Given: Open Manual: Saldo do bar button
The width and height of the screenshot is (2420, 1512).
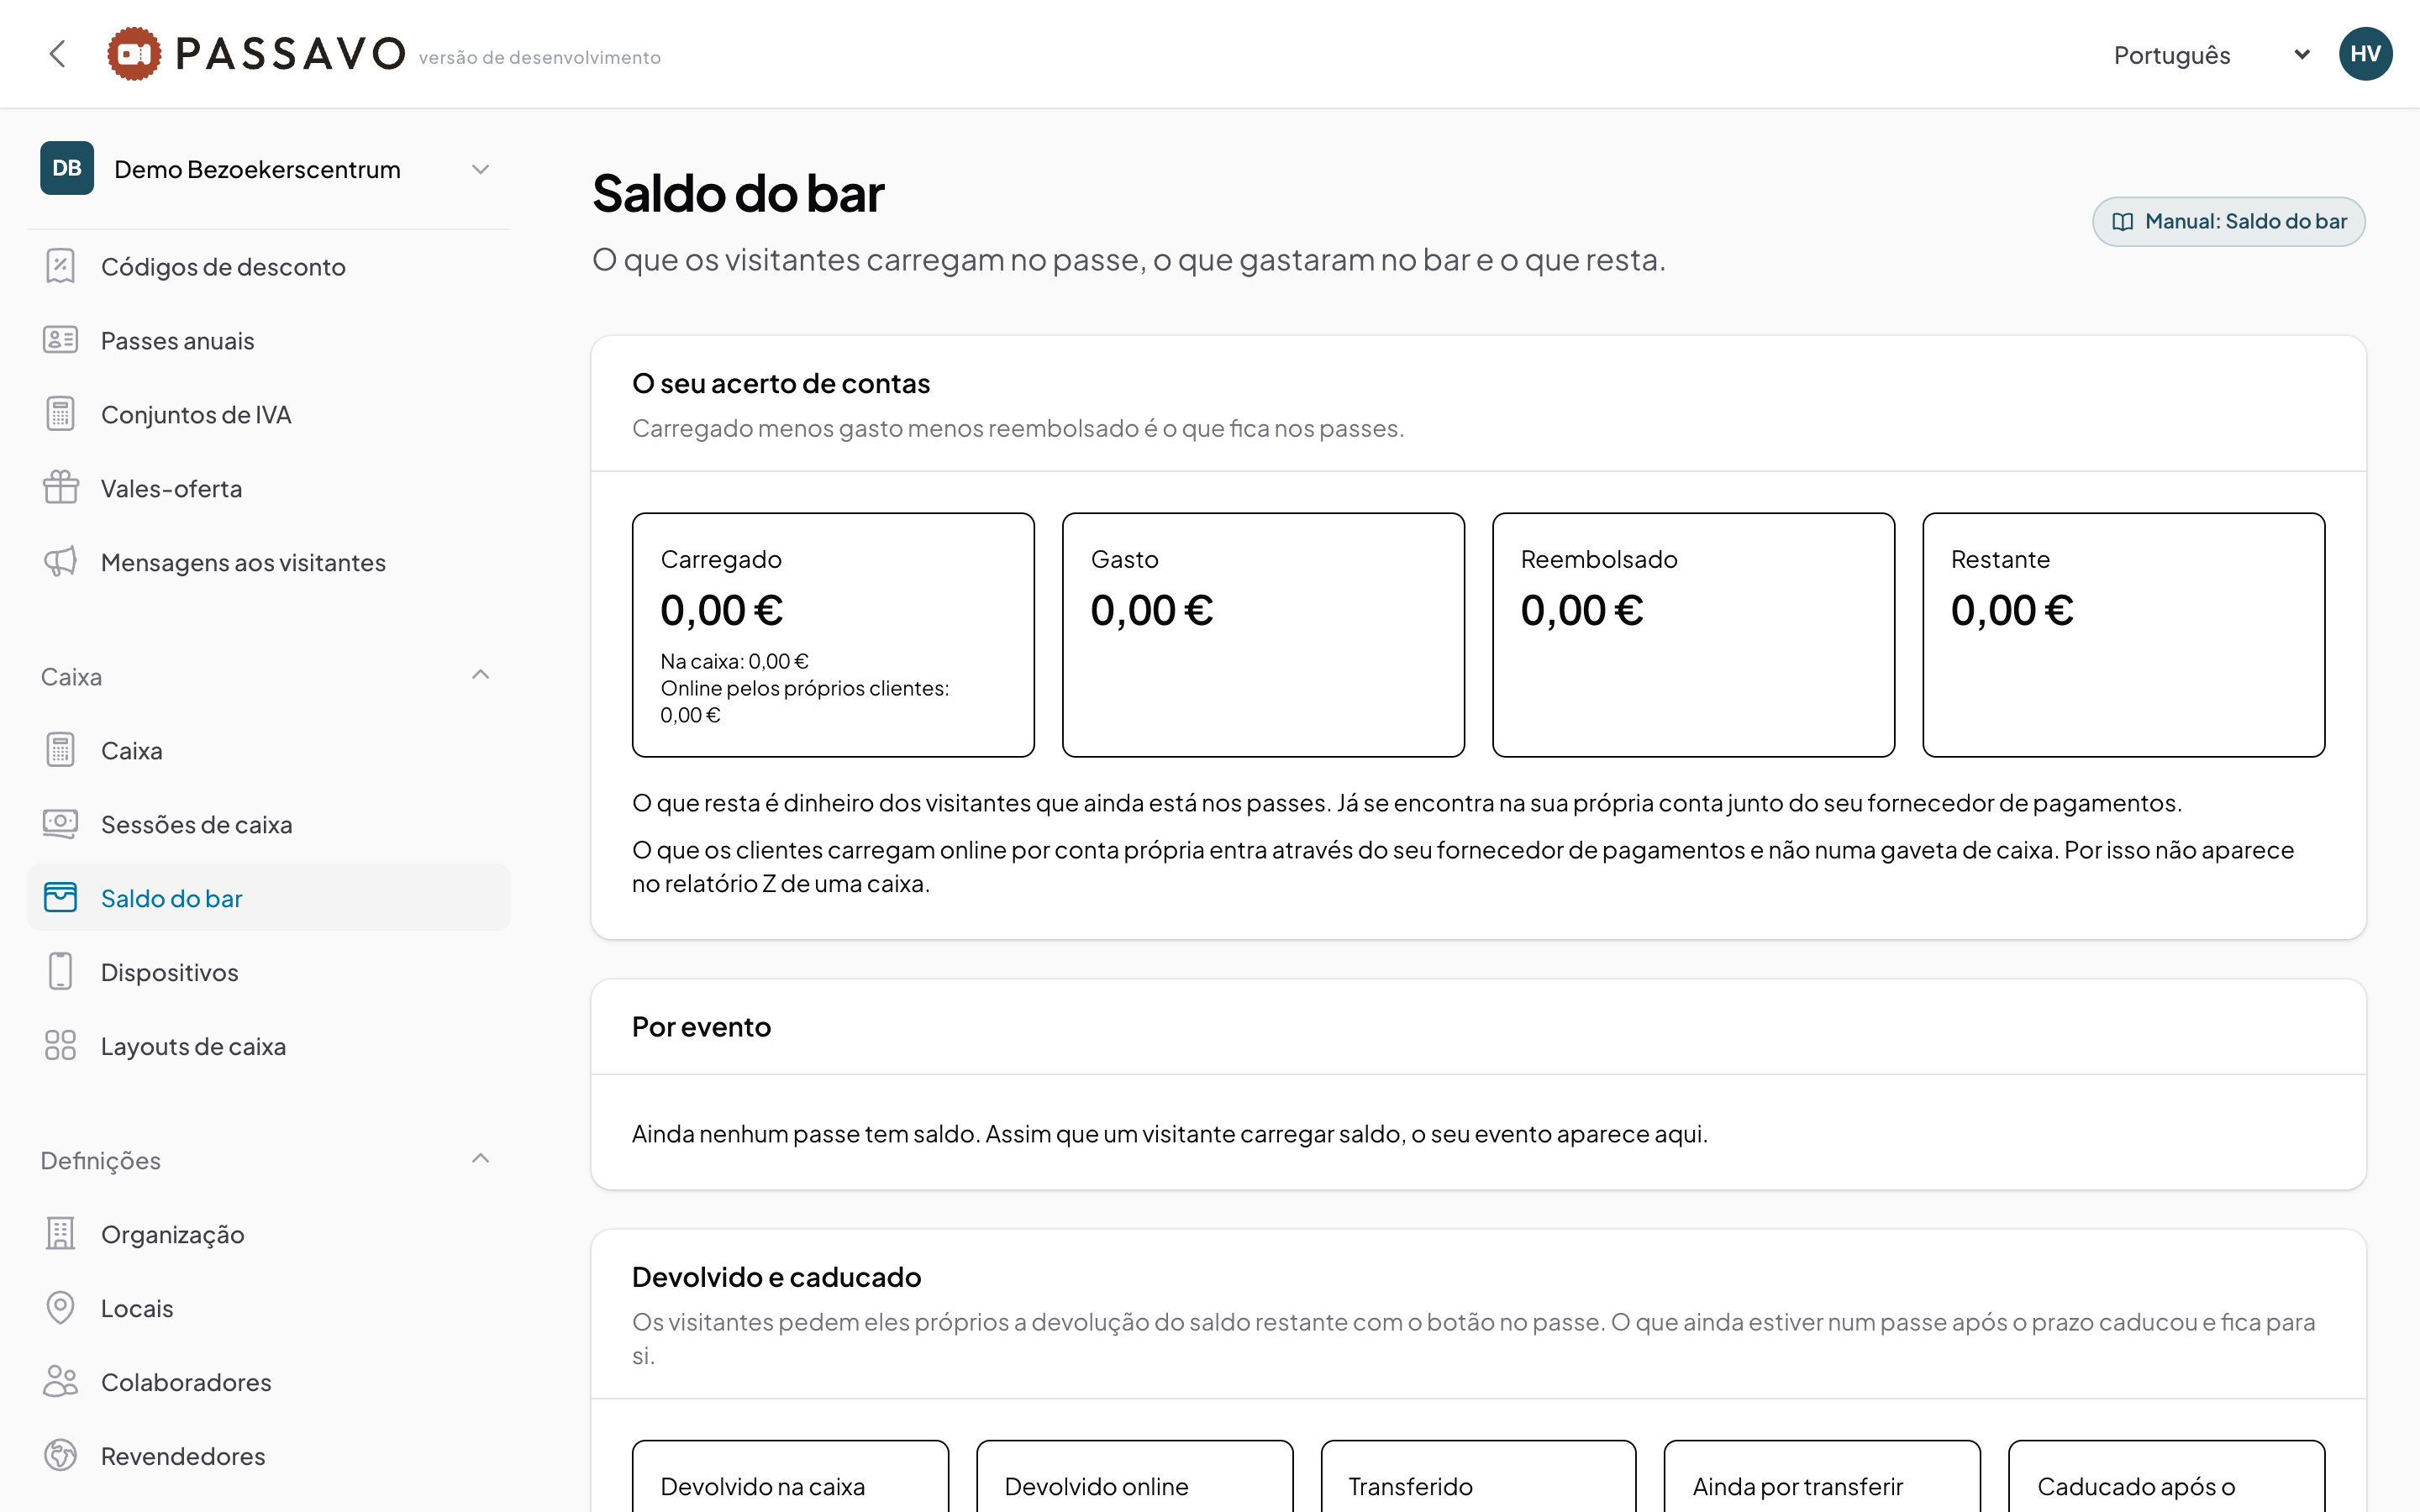Looking at the screenshot, I should coord(2228,221).
